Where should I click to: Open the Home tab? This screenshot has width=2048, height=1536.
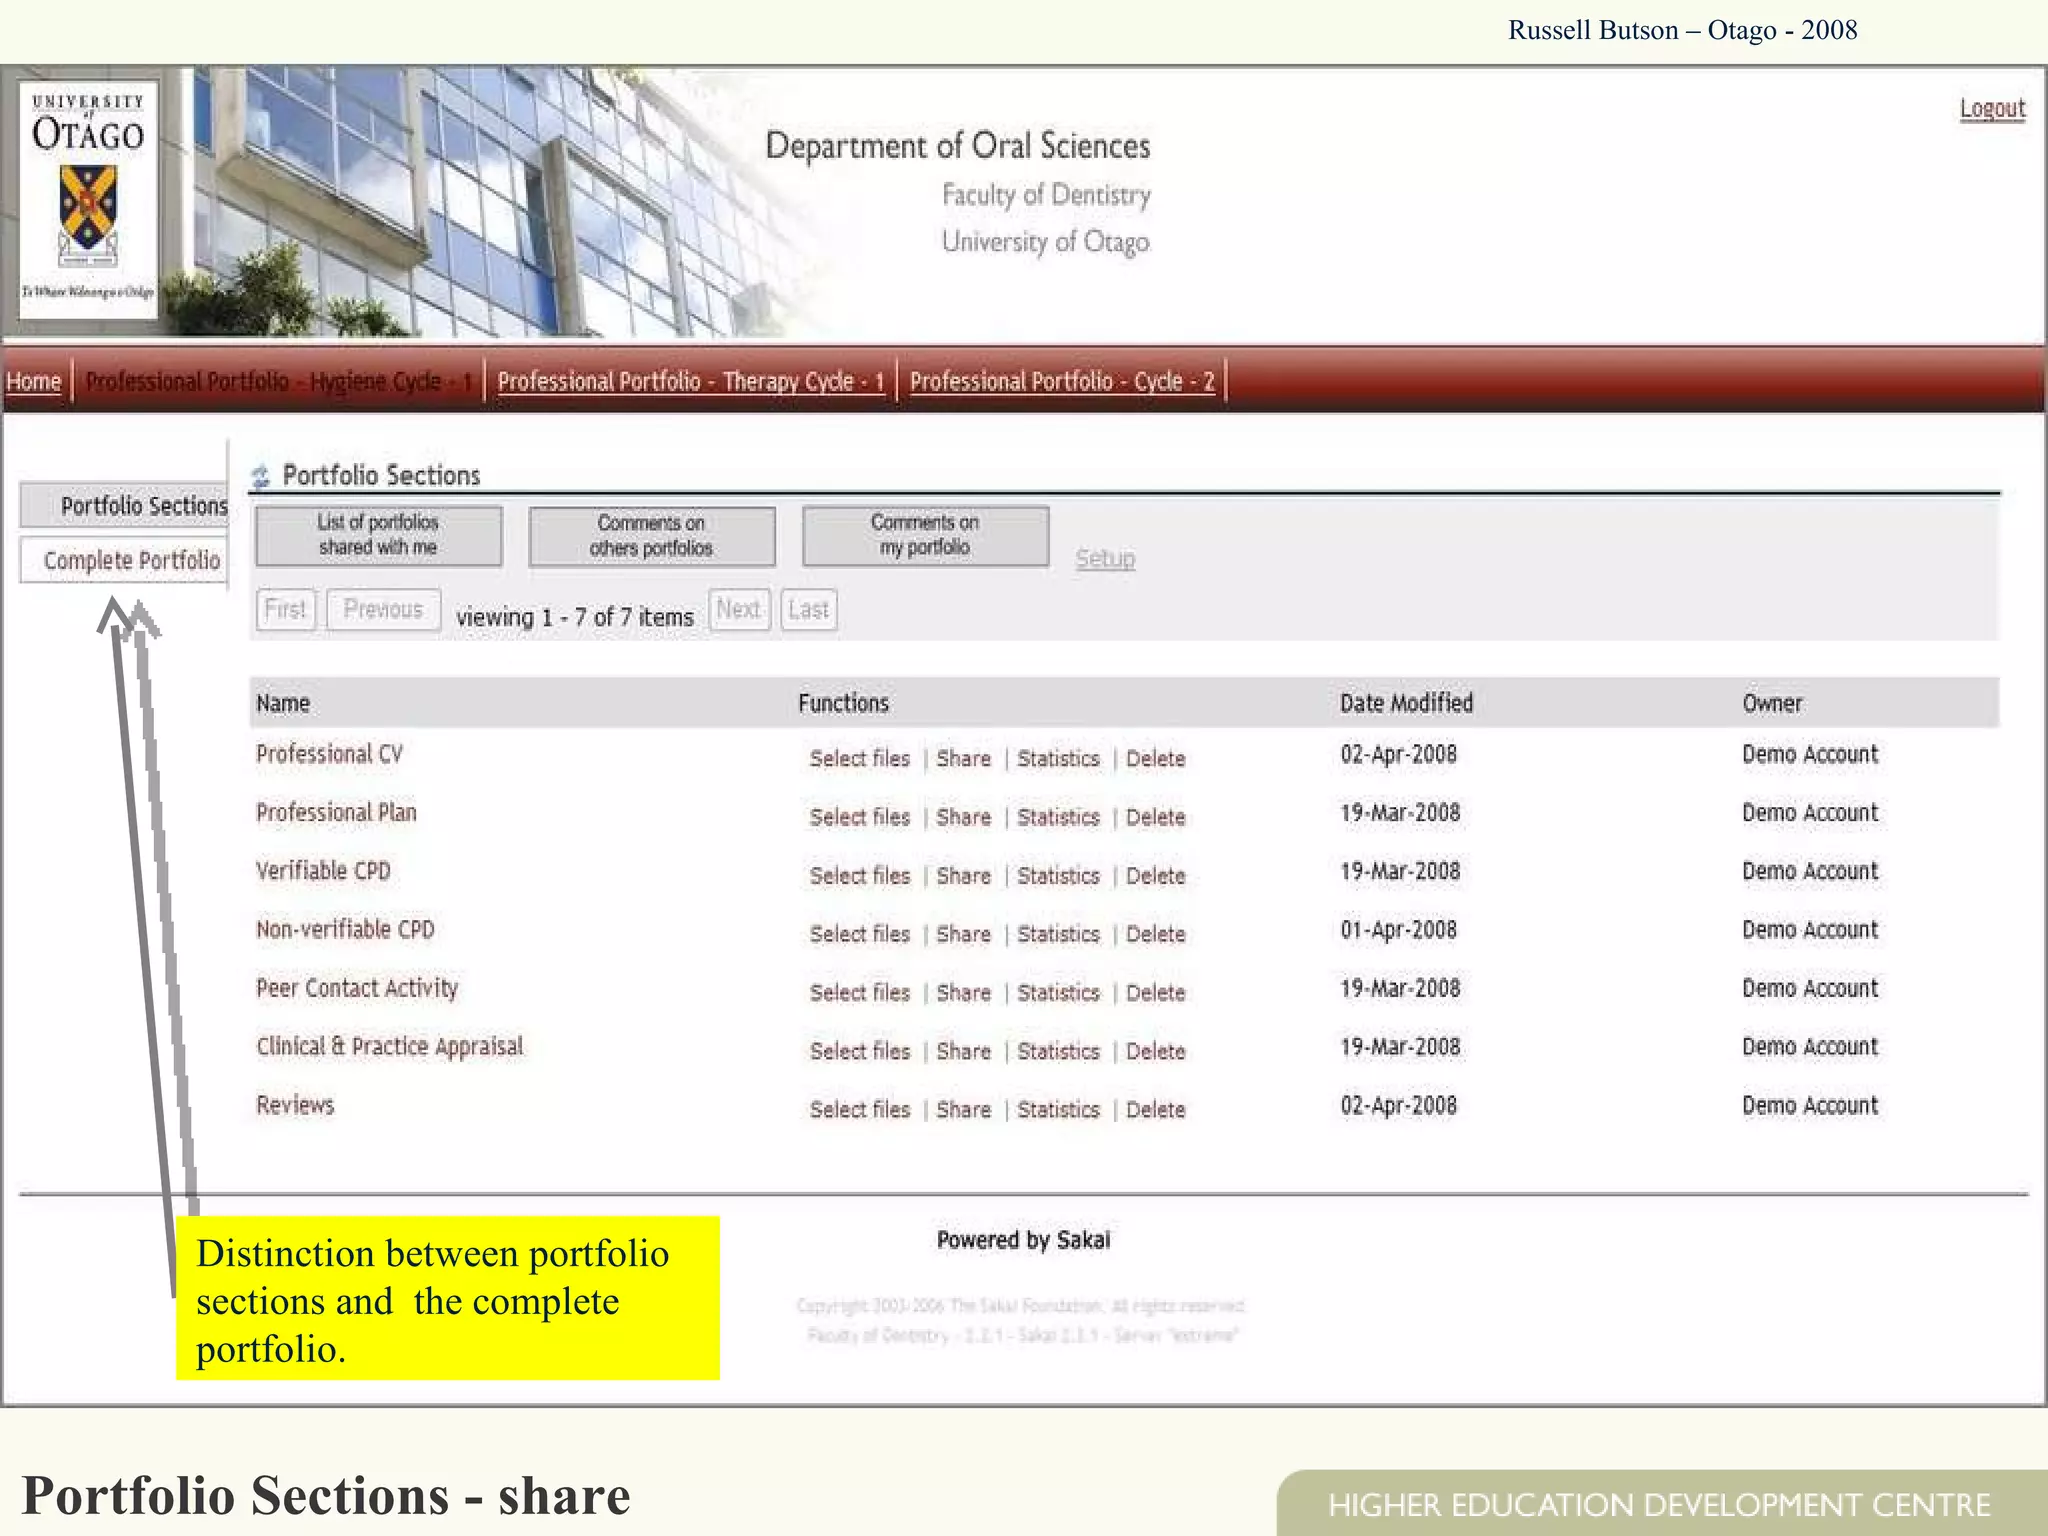tap(34, 382)
